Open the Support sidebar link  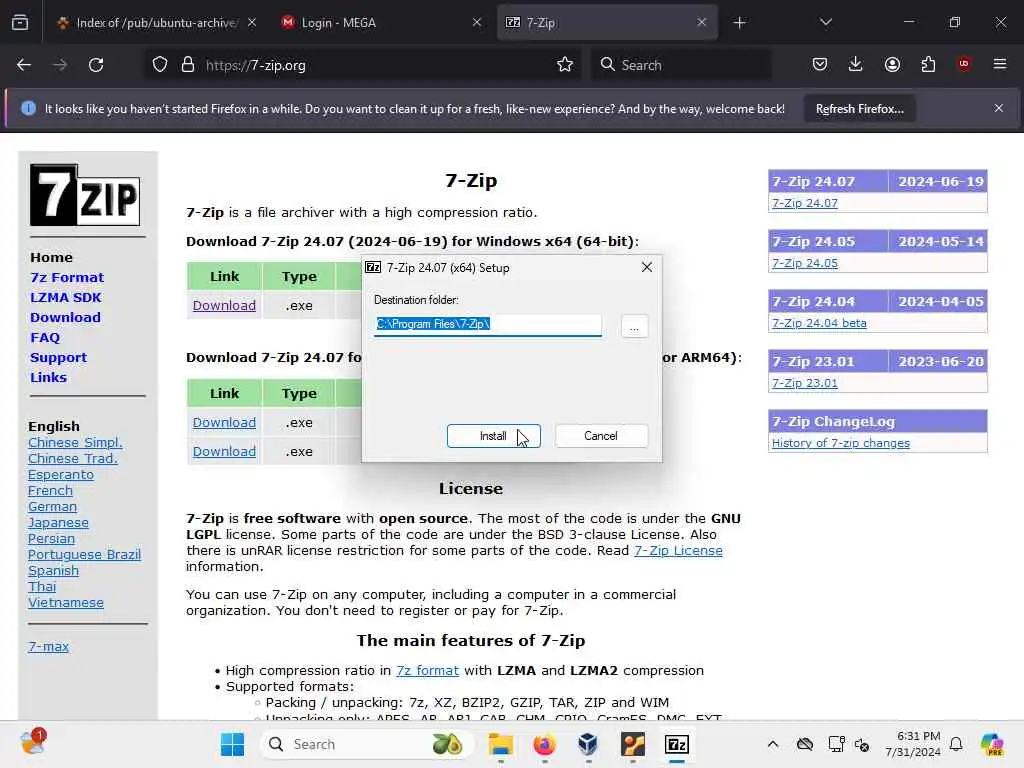[58, 358]
